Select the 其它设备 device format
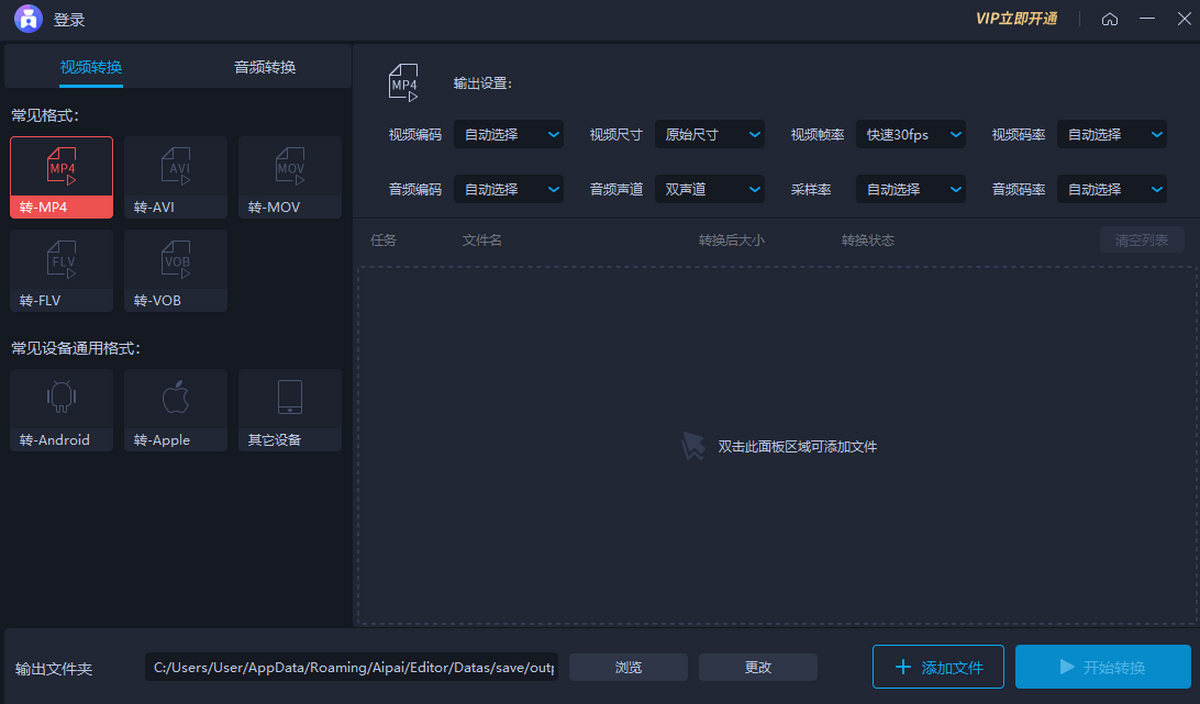This screenshot has height=704, width=1200. coord(290,410)
